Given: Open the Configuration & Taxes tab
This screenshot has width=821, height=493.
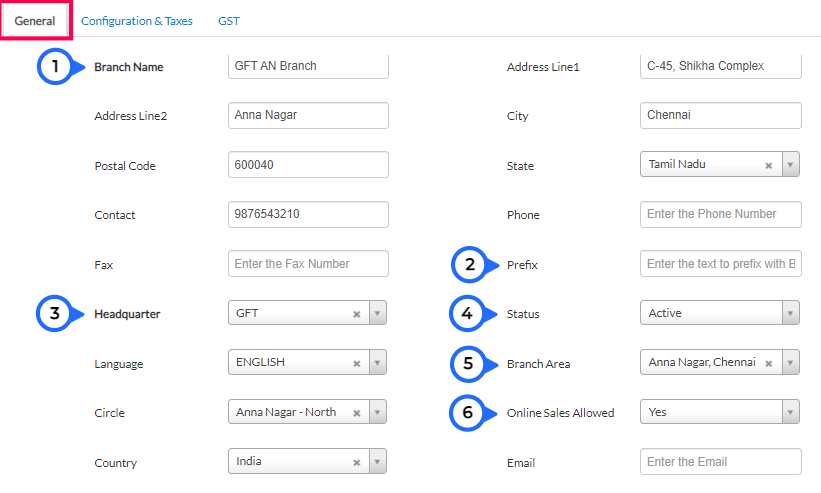Looking at the screenshot, I should pos(139,21).
